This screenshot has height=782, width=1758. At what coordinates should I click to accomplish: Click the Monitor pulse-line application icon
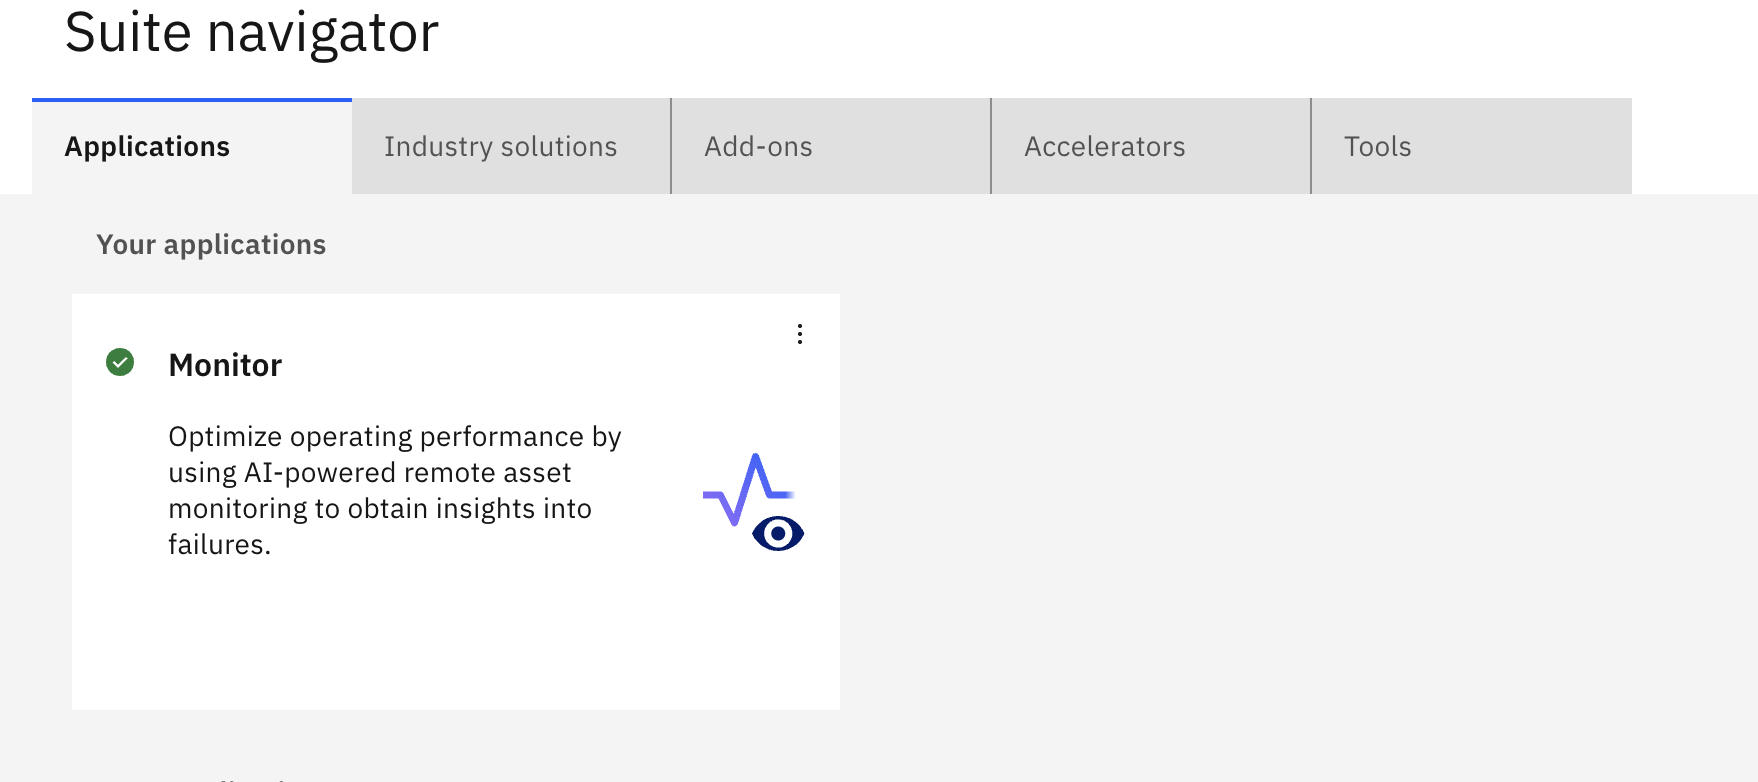(752, 501)
